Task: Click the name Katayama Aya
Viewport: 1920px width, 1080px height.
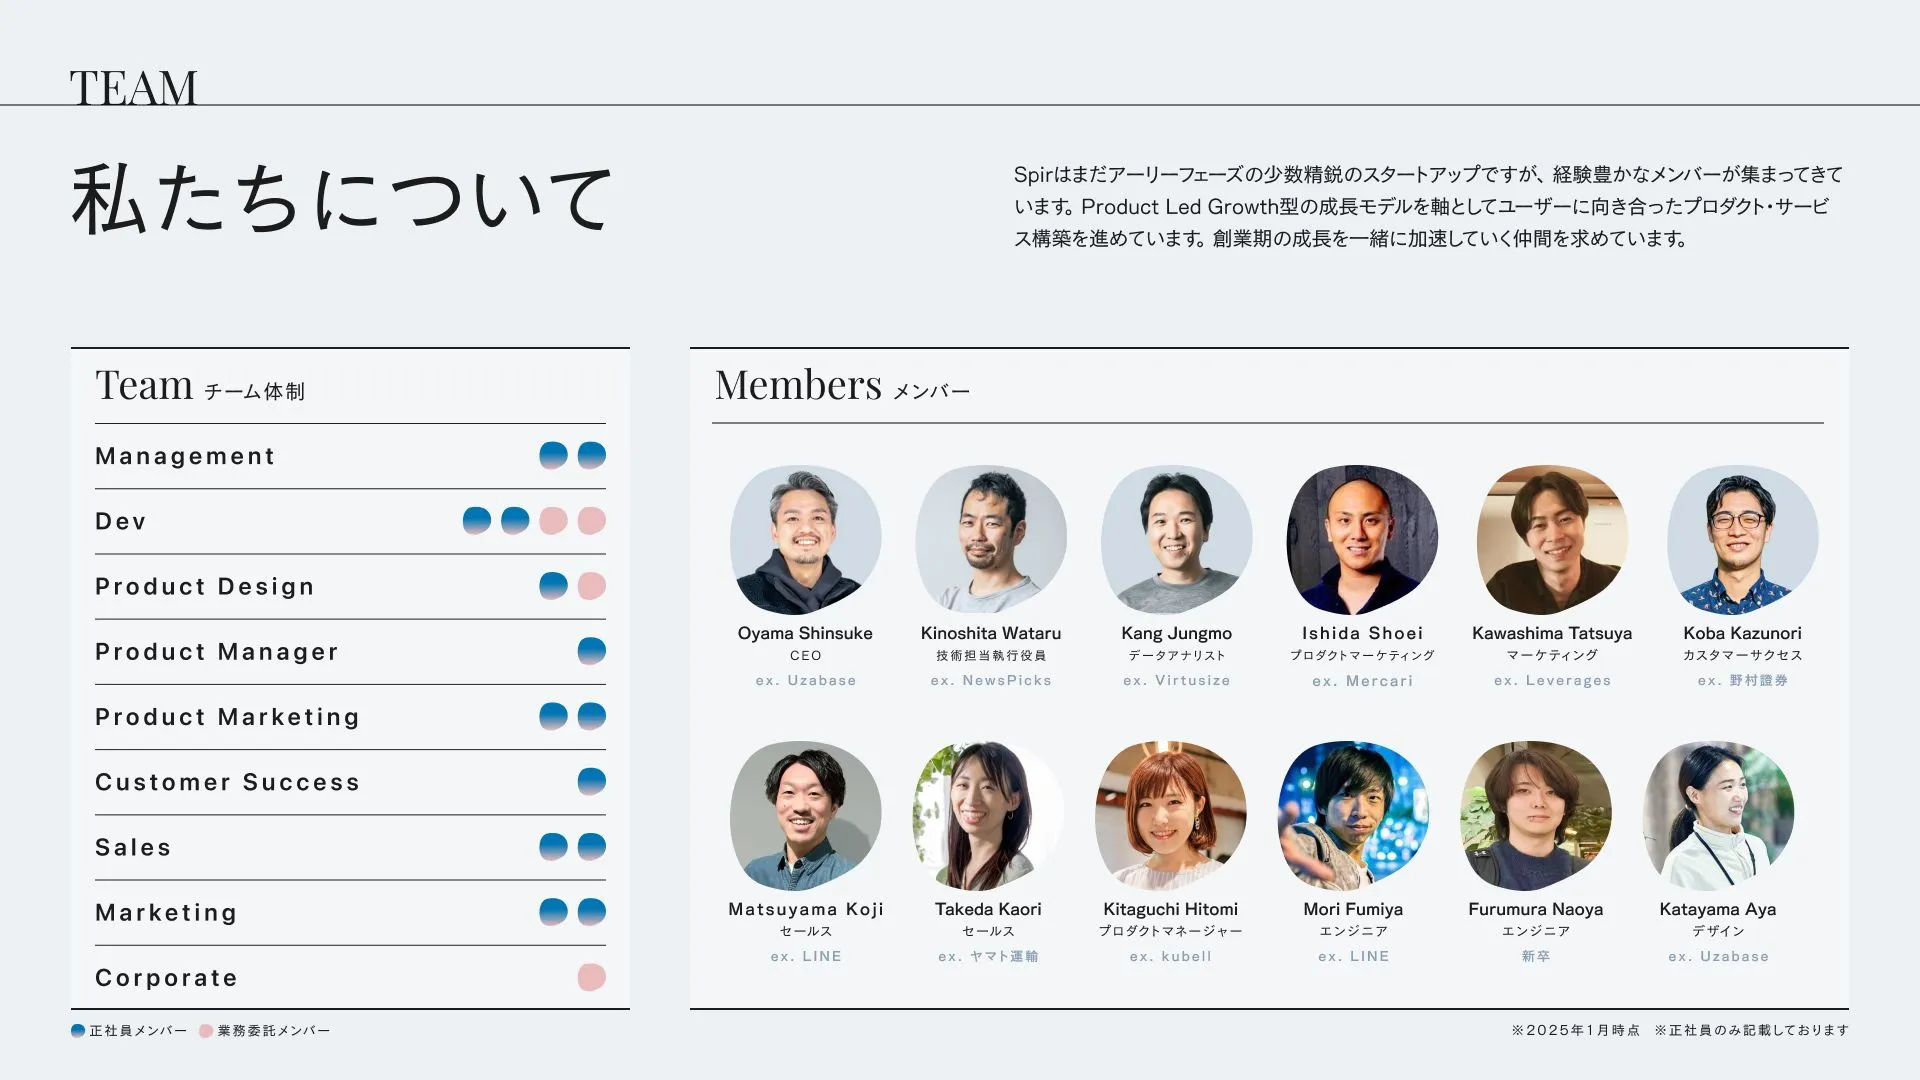Action: (x=1718, y=909)
